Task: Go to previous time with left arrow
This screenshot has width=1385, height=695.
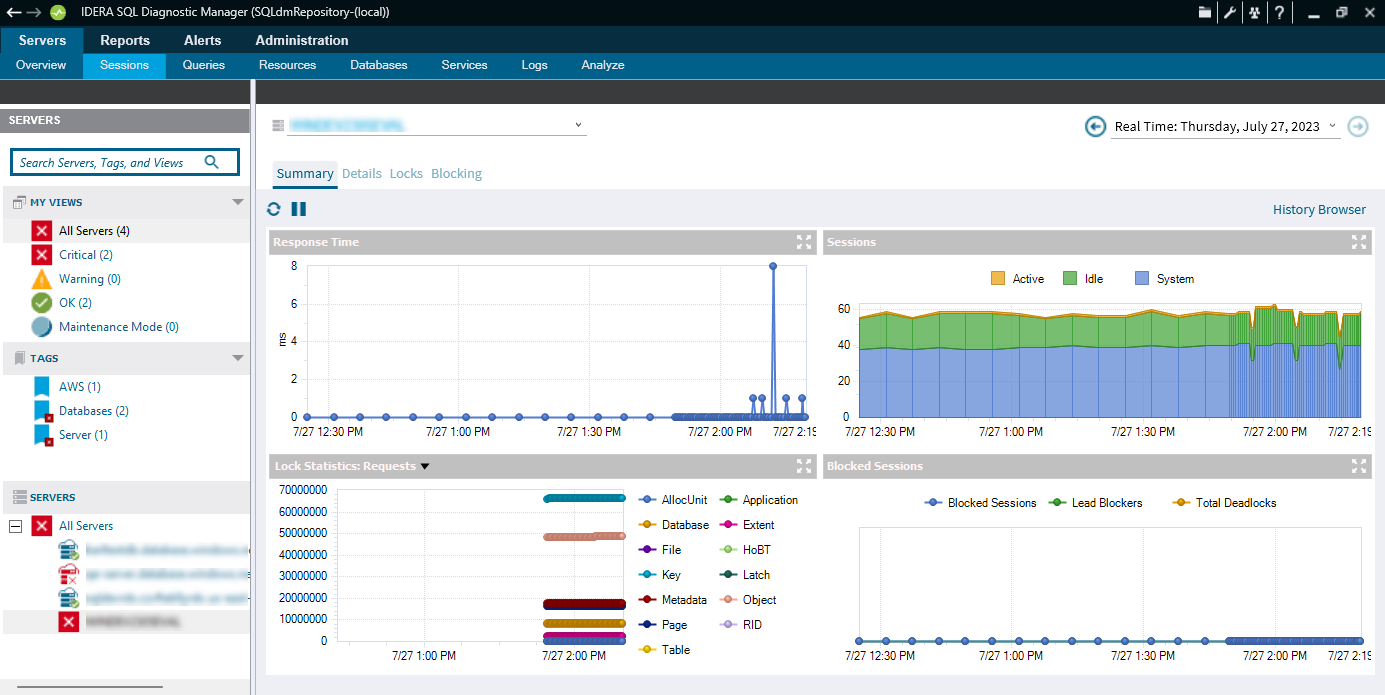Action: point(1096,126)
